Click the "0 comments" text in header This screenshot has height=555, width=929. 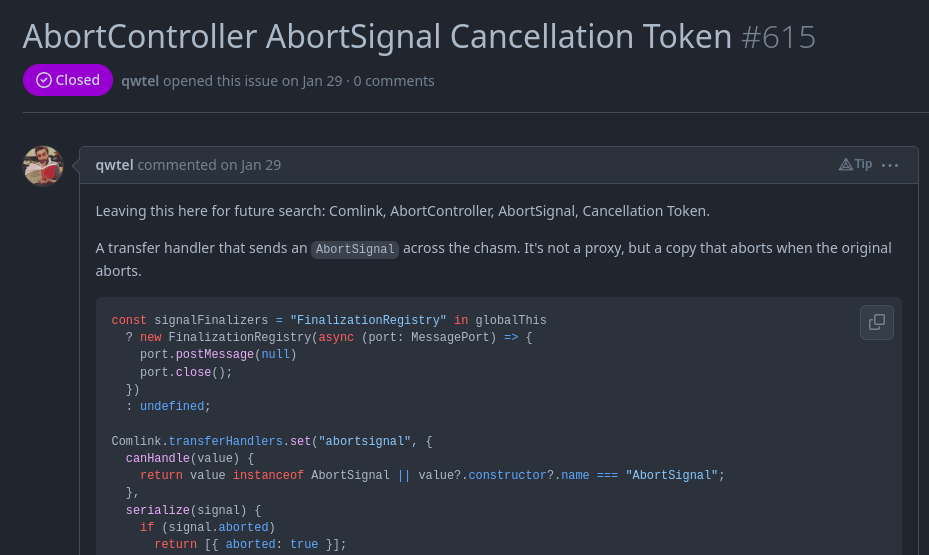394,81
